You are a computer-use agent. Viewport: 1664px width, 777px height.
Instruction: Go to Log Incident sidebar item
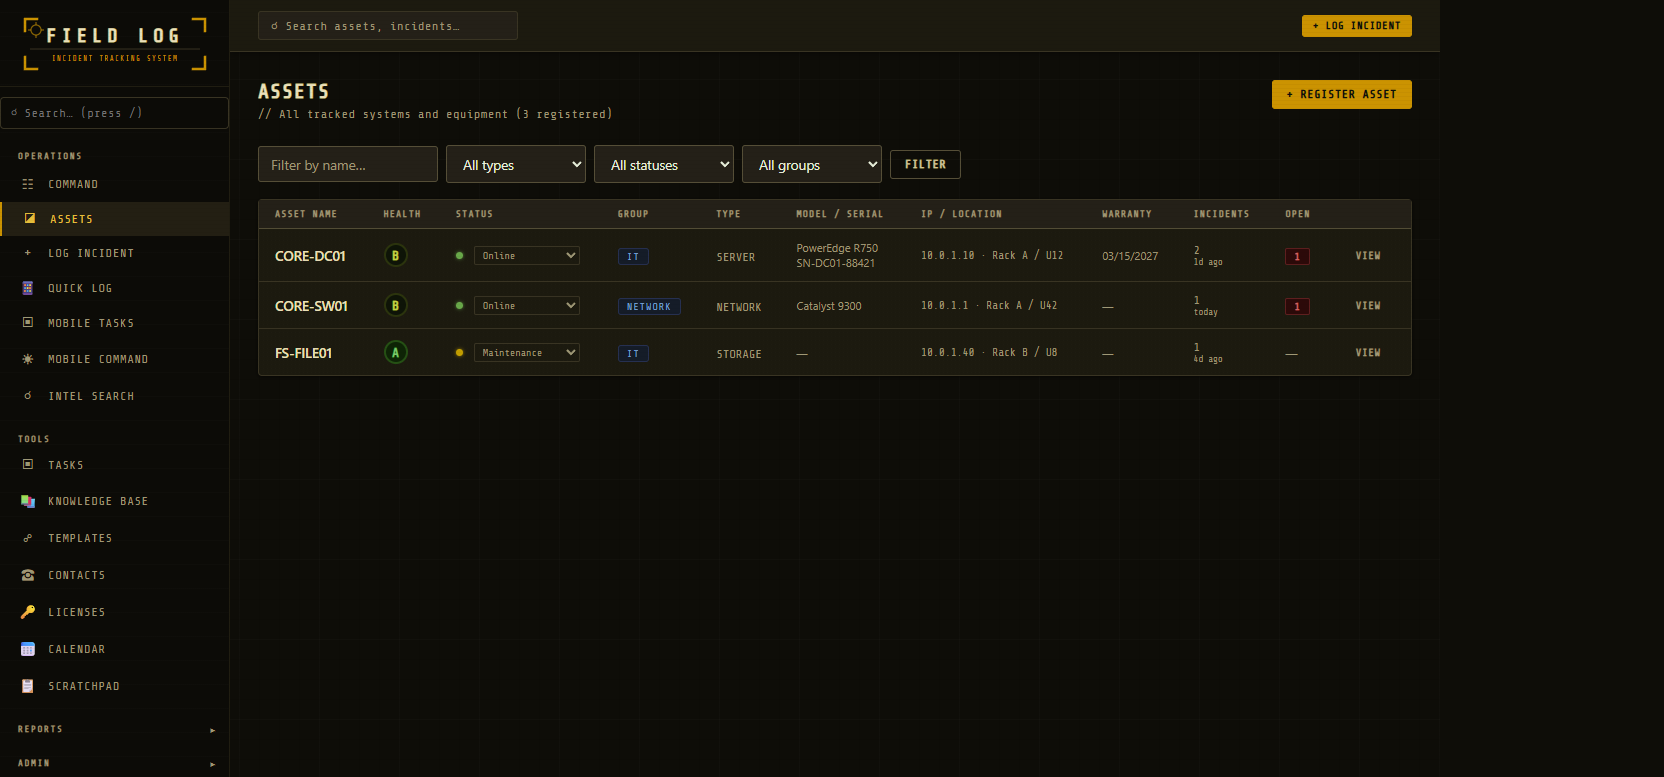coord(115,253)
